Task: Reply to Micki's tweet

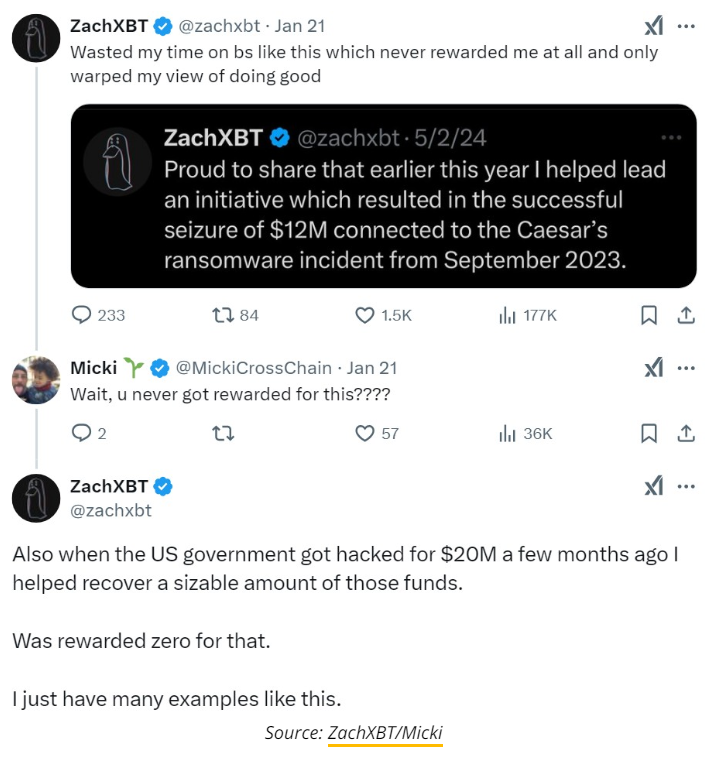Action: 82,433
